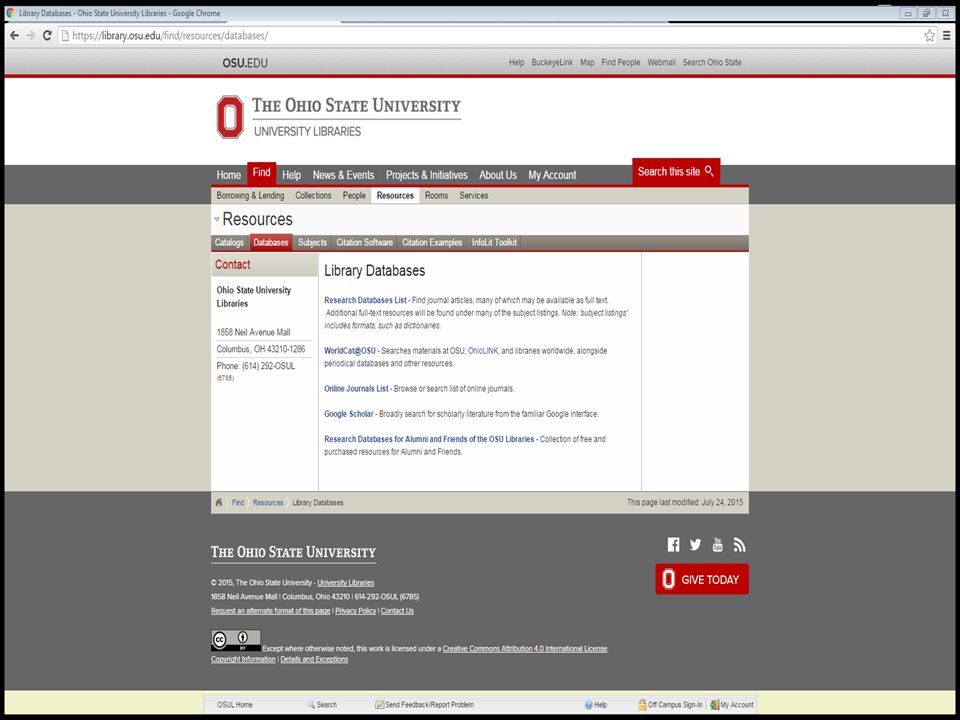
Task: Click the My Account icon in bottom toolbar
Action: [x=714, y=705]
